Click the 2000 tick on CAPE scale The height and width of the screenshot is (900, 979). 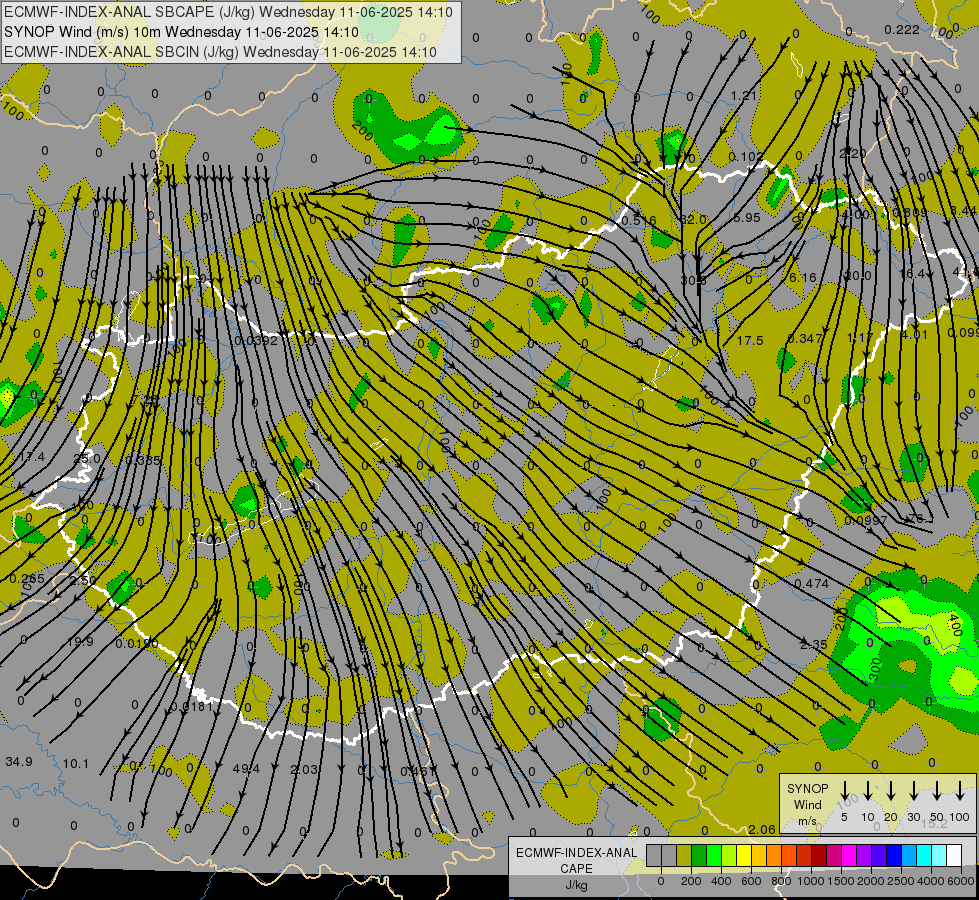click(x=870, y=881)
